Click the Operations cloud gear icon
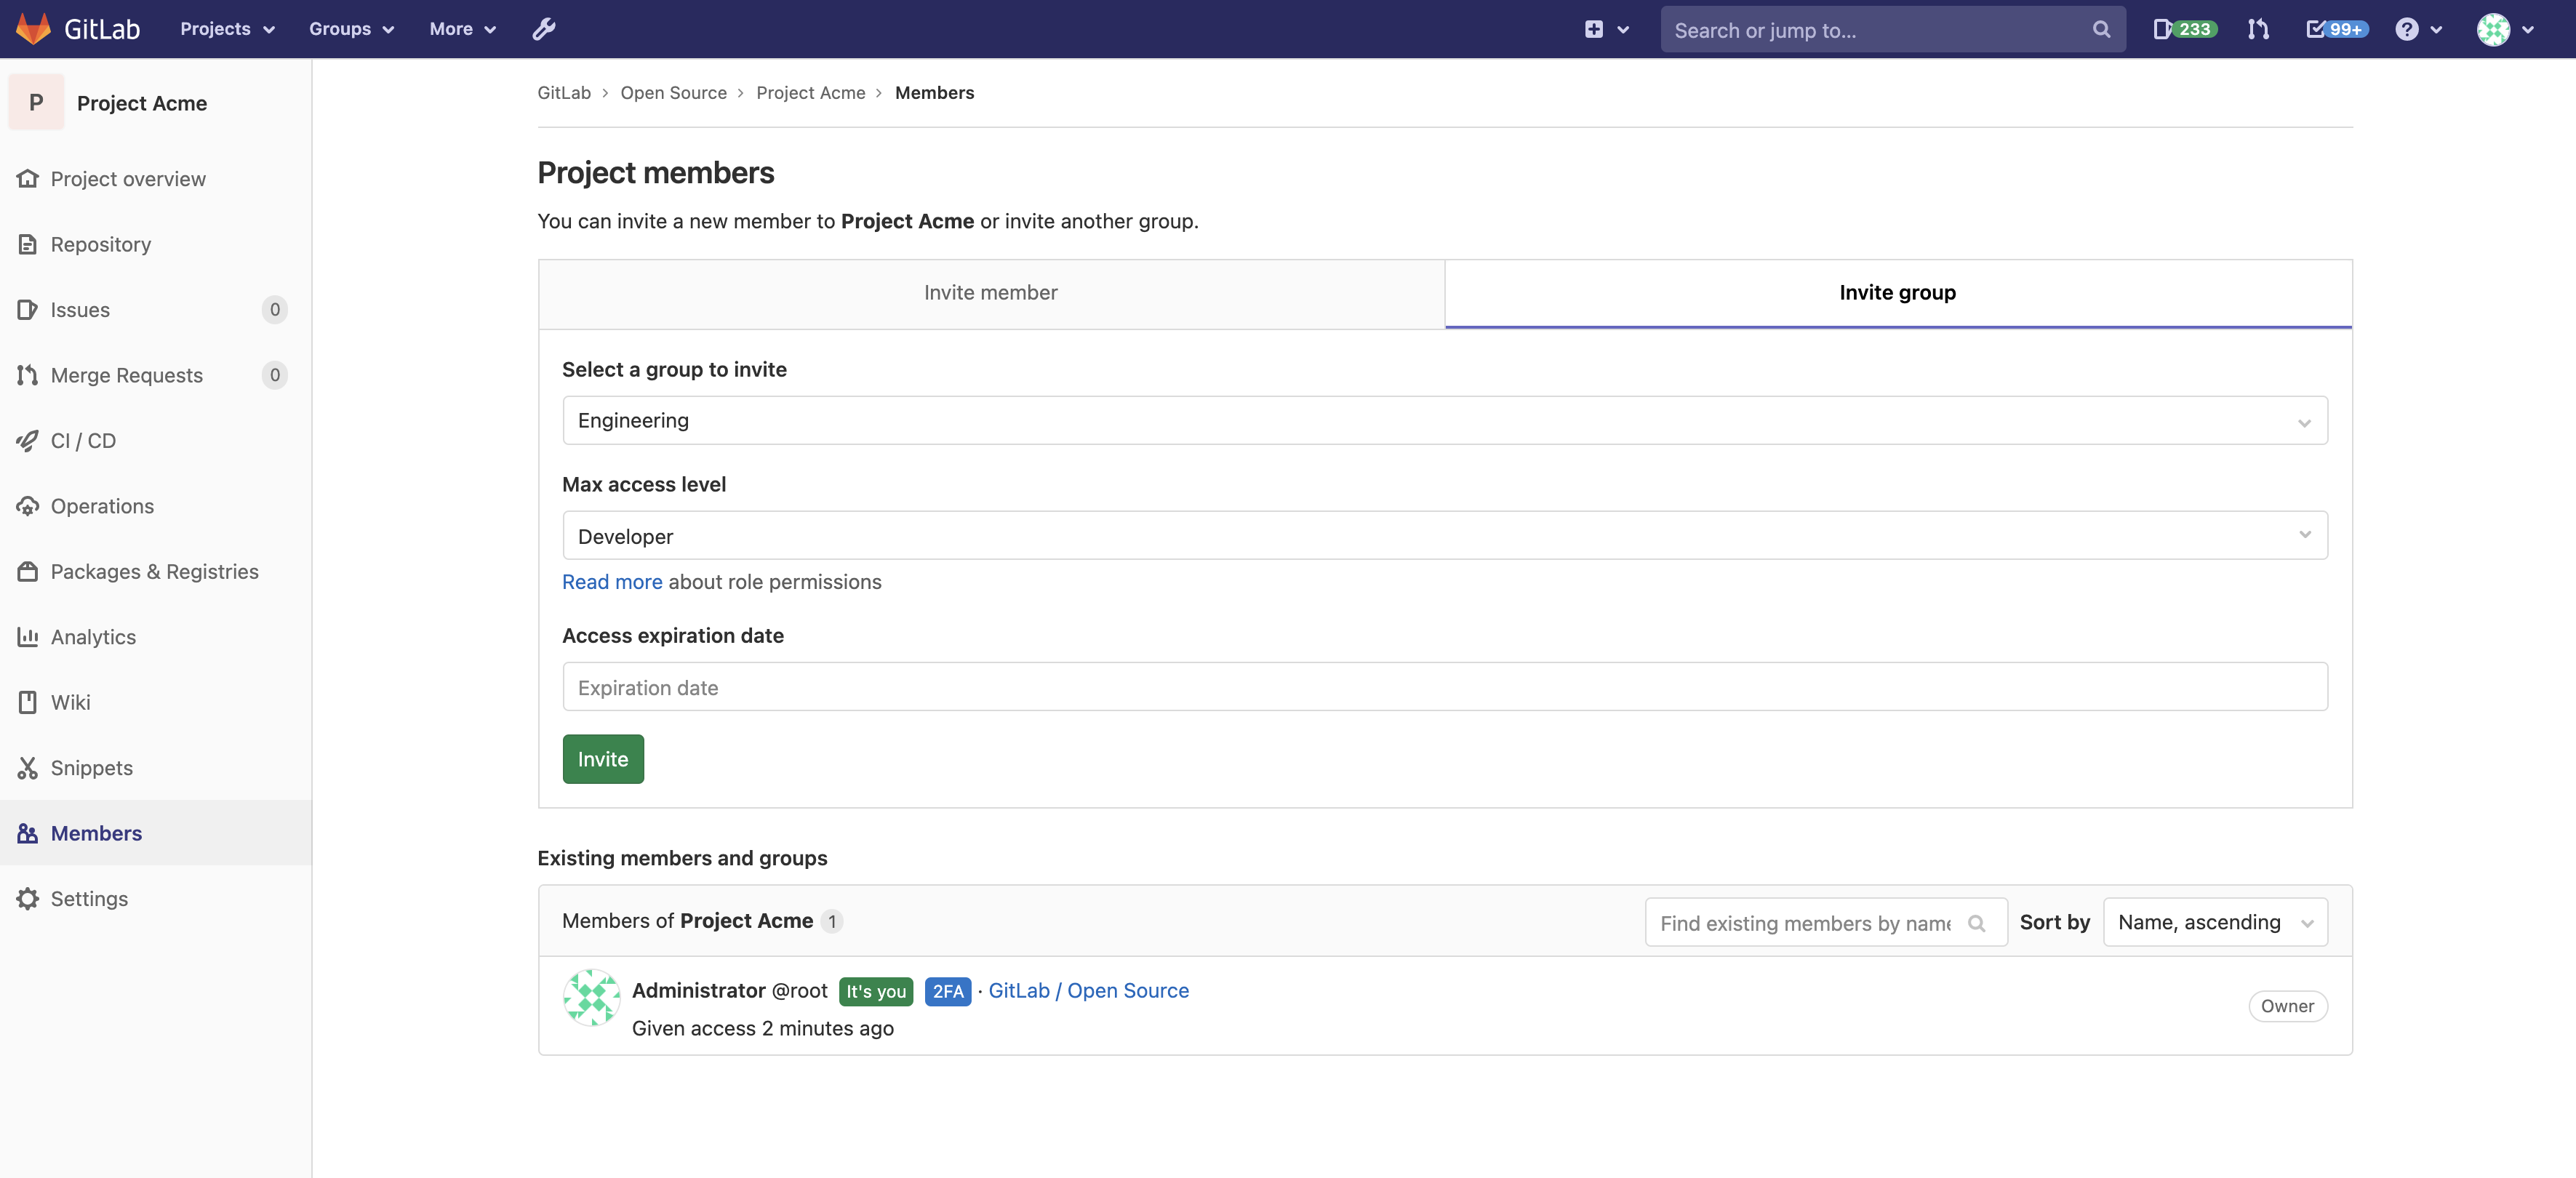 pos(28,506)
